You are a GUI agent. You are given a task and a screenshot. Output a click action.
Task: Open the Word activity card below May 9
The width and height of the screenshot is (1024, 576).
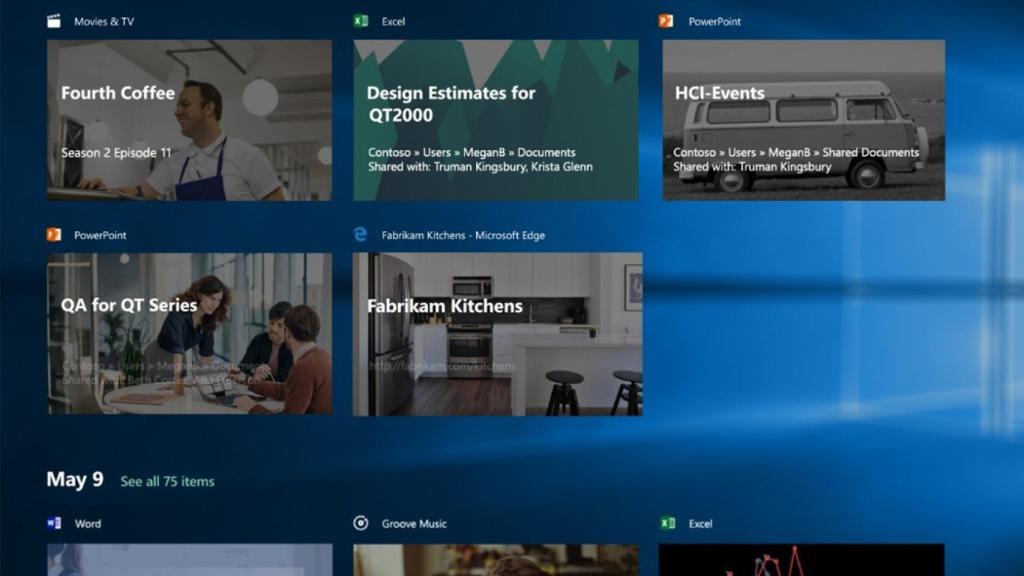pos(190,560)
